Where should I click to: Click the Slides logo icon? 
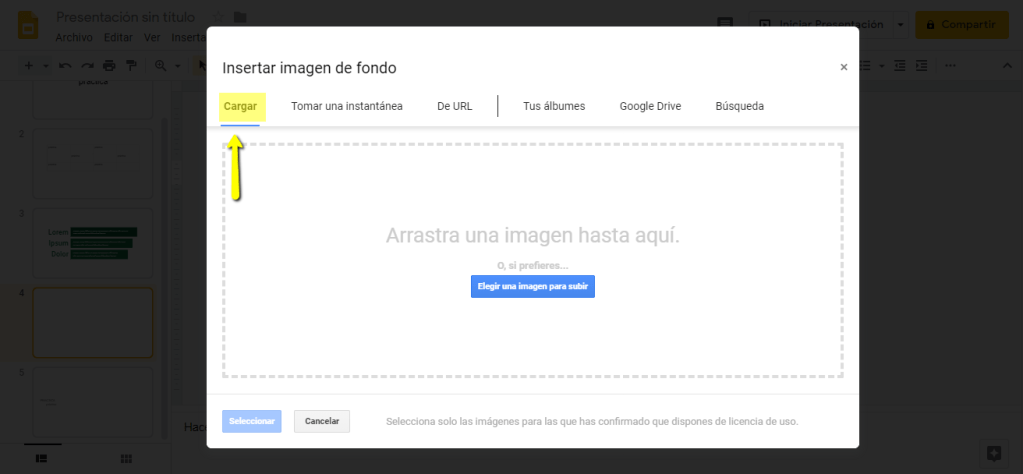tap(28, 25)
